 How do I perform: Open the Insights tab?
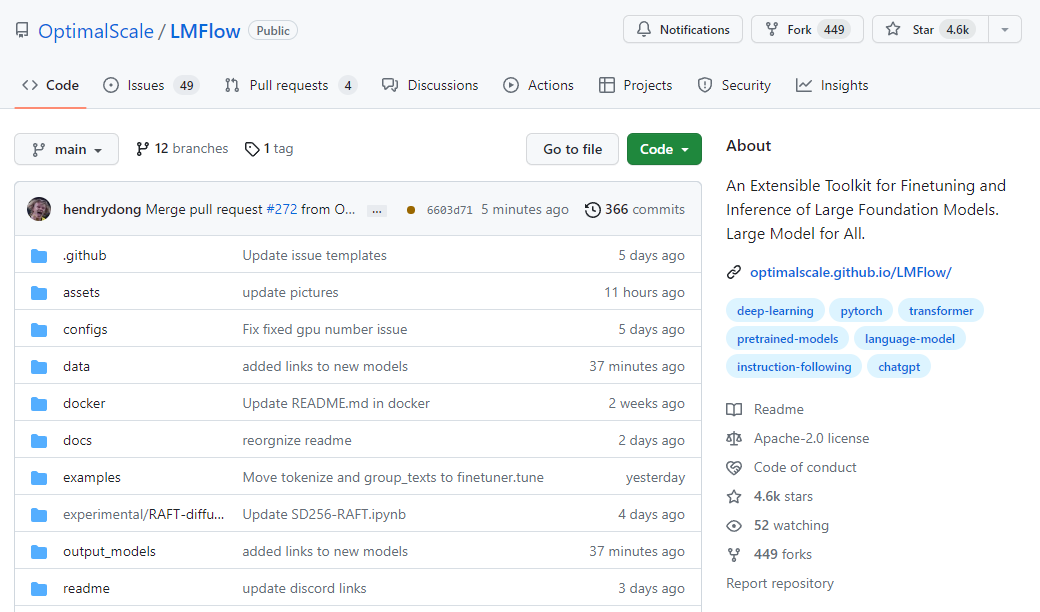pos(832,86)
